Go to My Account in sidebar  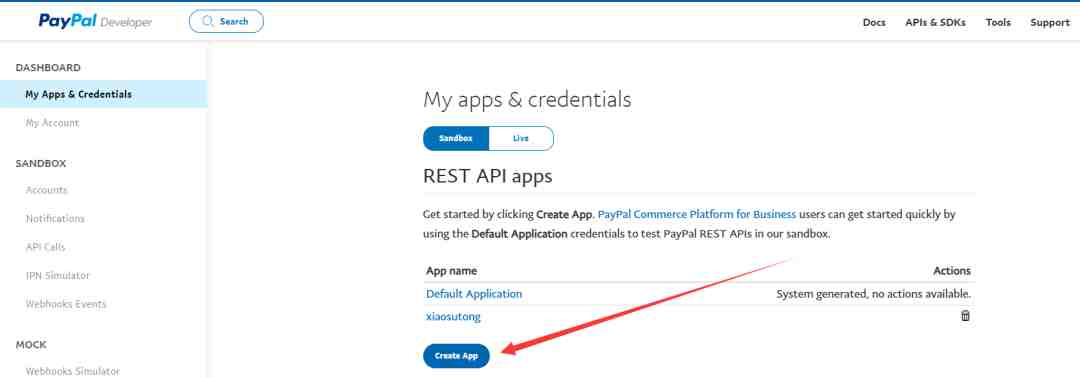52,123
